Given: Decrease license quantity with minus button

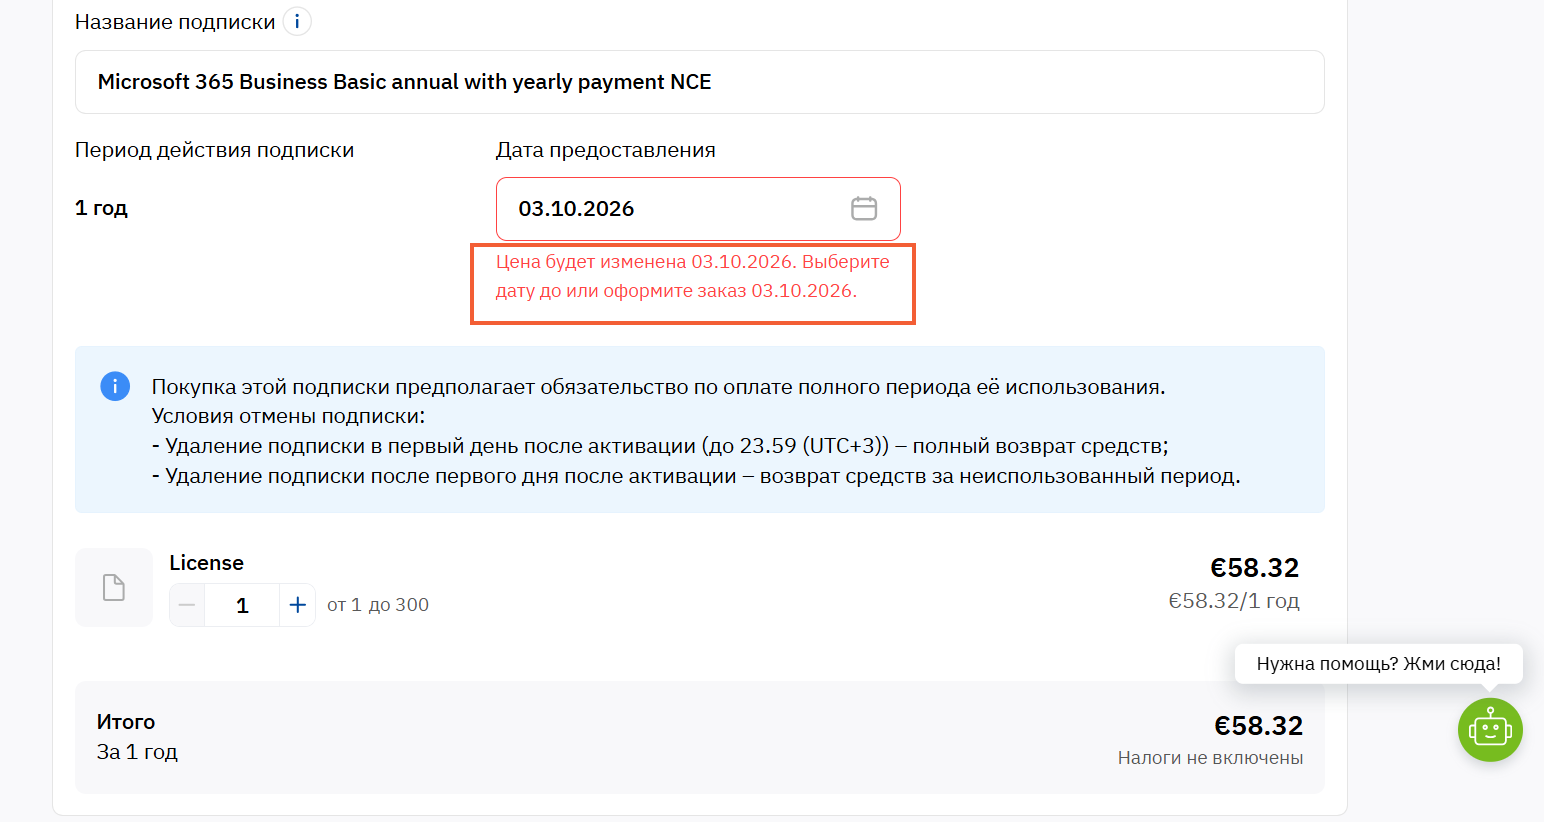Looking at the screenshot, I should 187,605.
